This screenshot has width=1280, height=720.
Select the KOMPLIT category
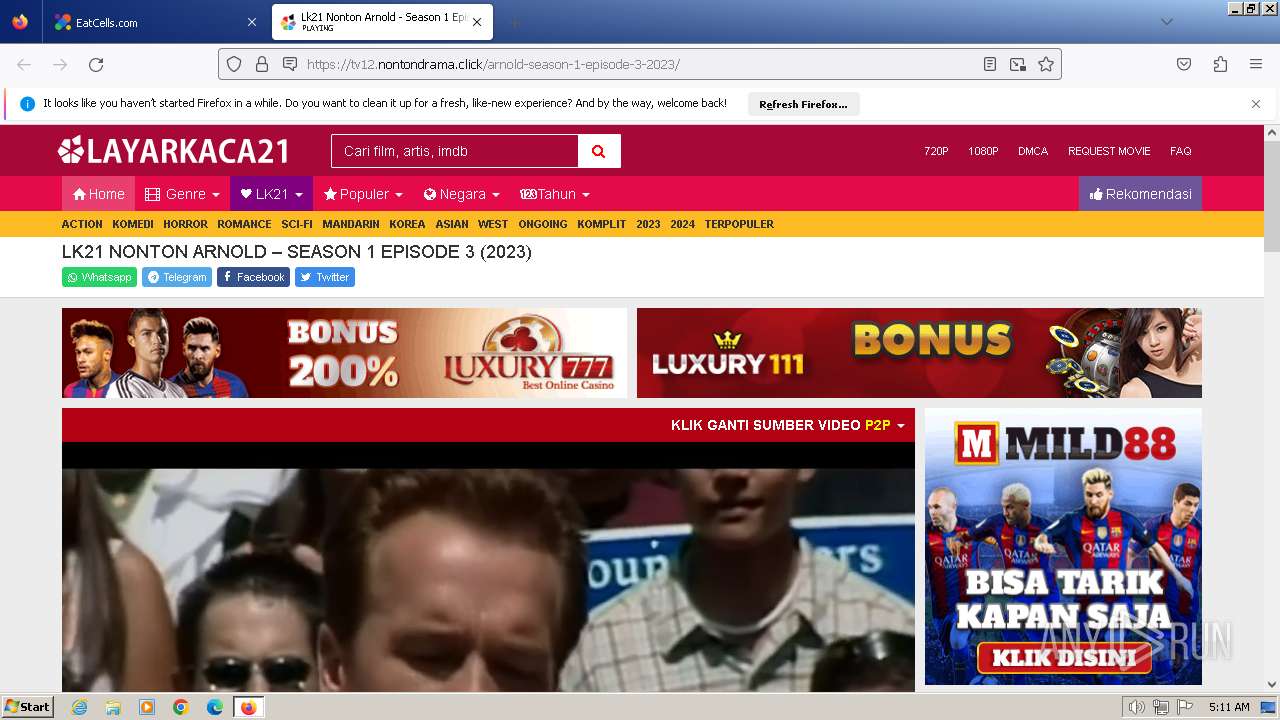pyautogui.click(x=601, y=224)
